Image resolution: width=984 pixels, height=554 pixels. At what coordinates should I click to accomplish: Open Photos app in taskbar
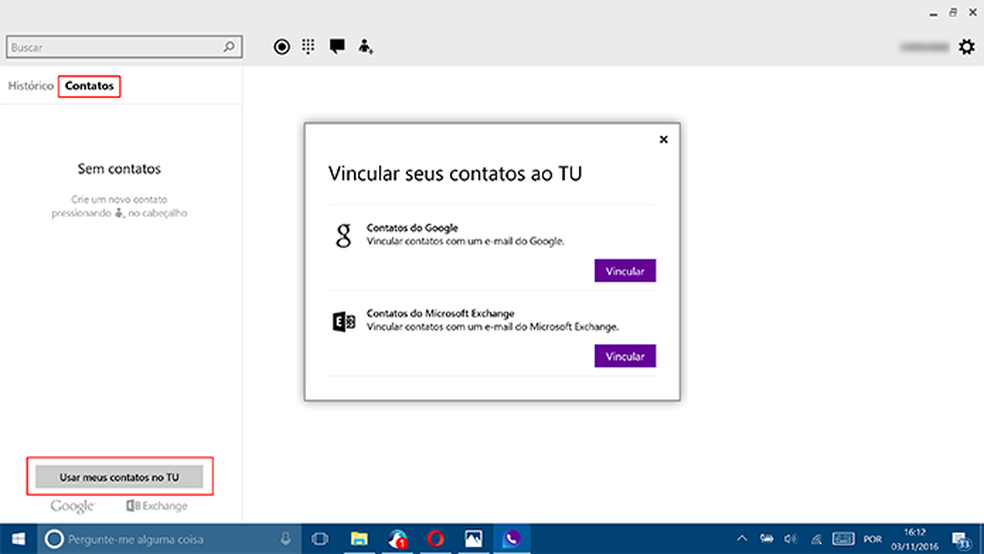point(473,539)
